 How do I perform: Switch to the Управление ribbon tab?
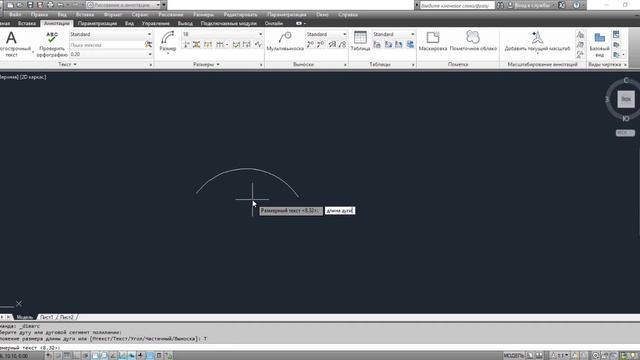tap(156, 23)
